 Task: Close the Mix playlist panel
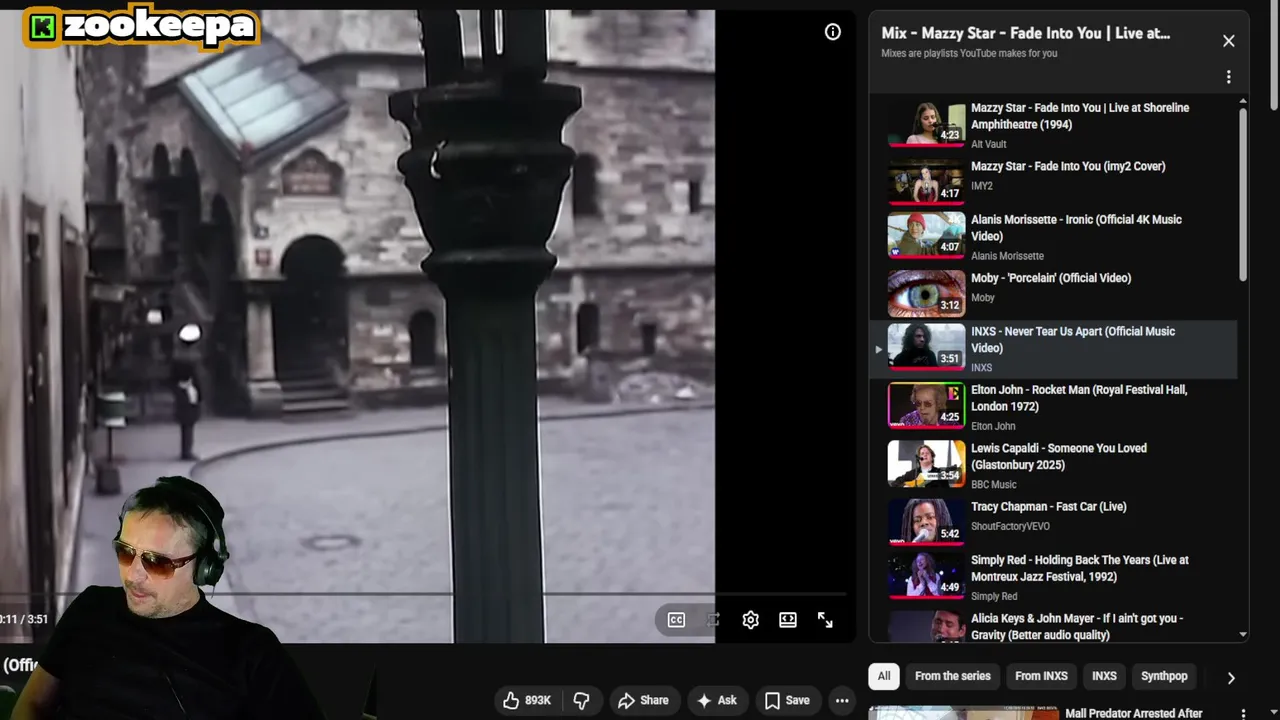click(x=1228, y=41)
